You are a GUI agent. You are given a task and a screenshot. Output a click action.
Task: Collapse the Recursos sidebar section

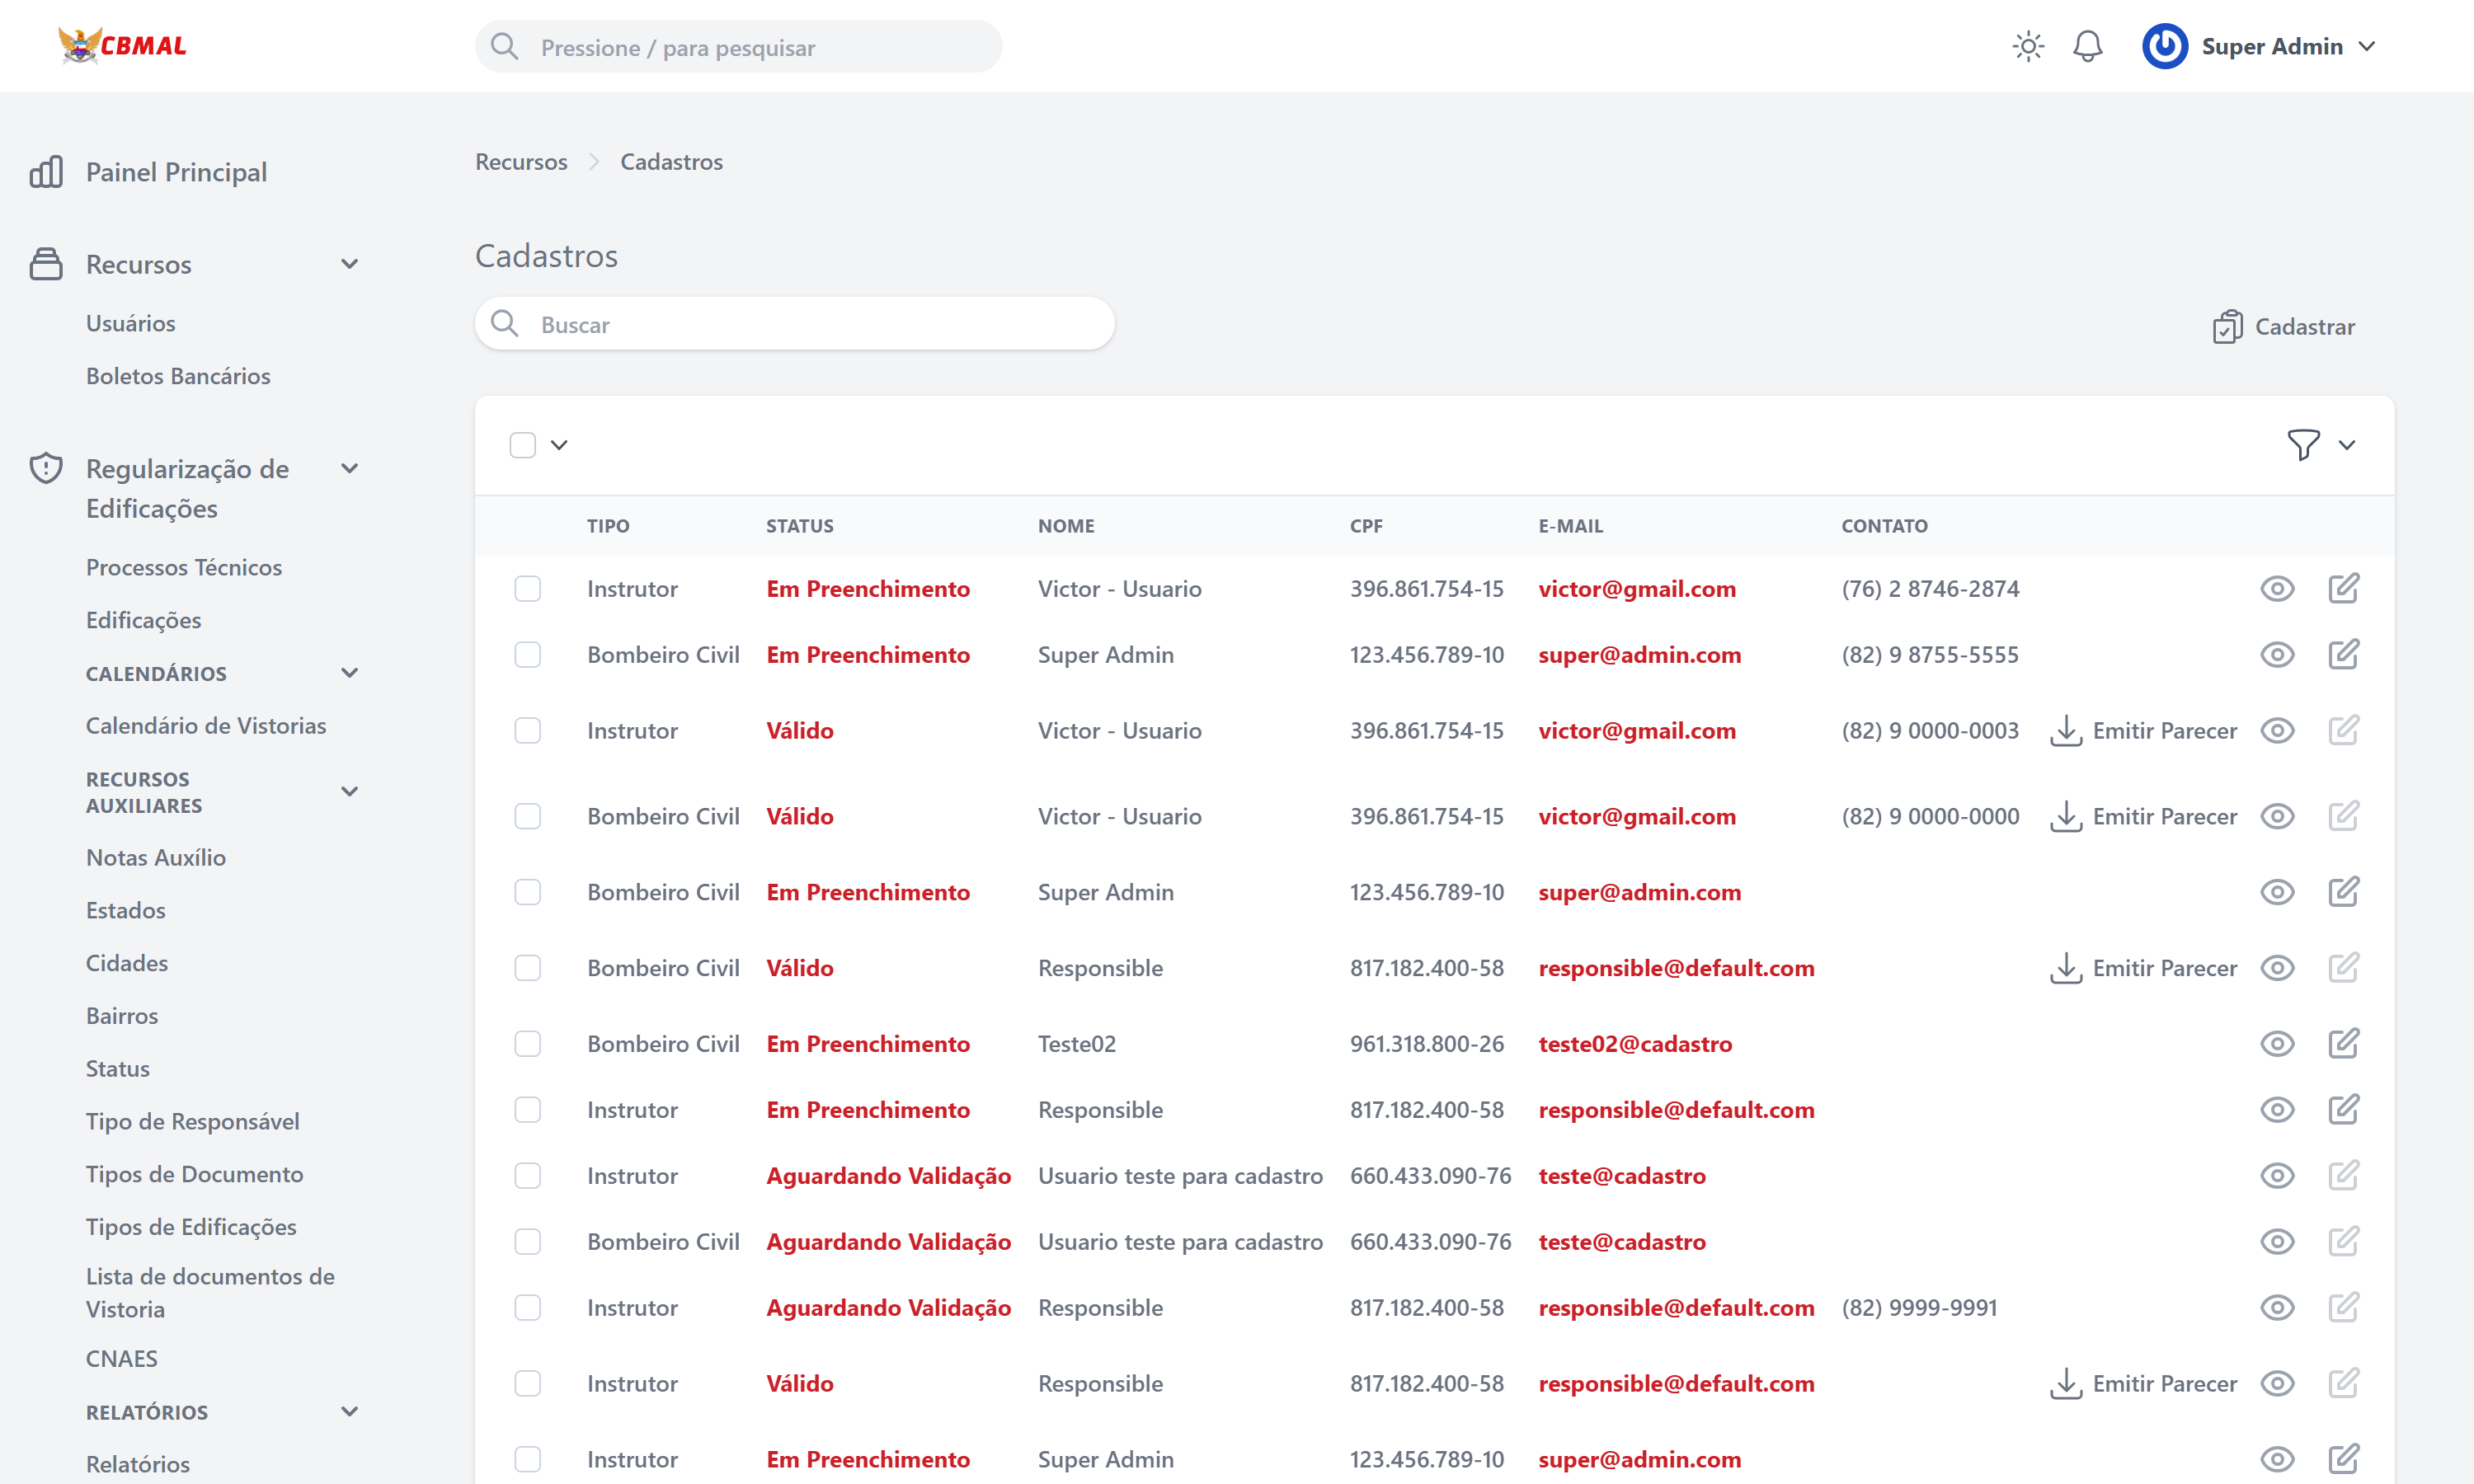point(349,264)
